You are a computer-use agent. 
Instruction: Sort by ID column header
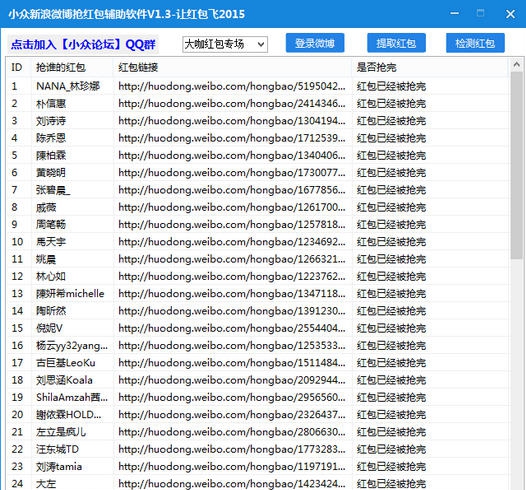coord(19,68)
